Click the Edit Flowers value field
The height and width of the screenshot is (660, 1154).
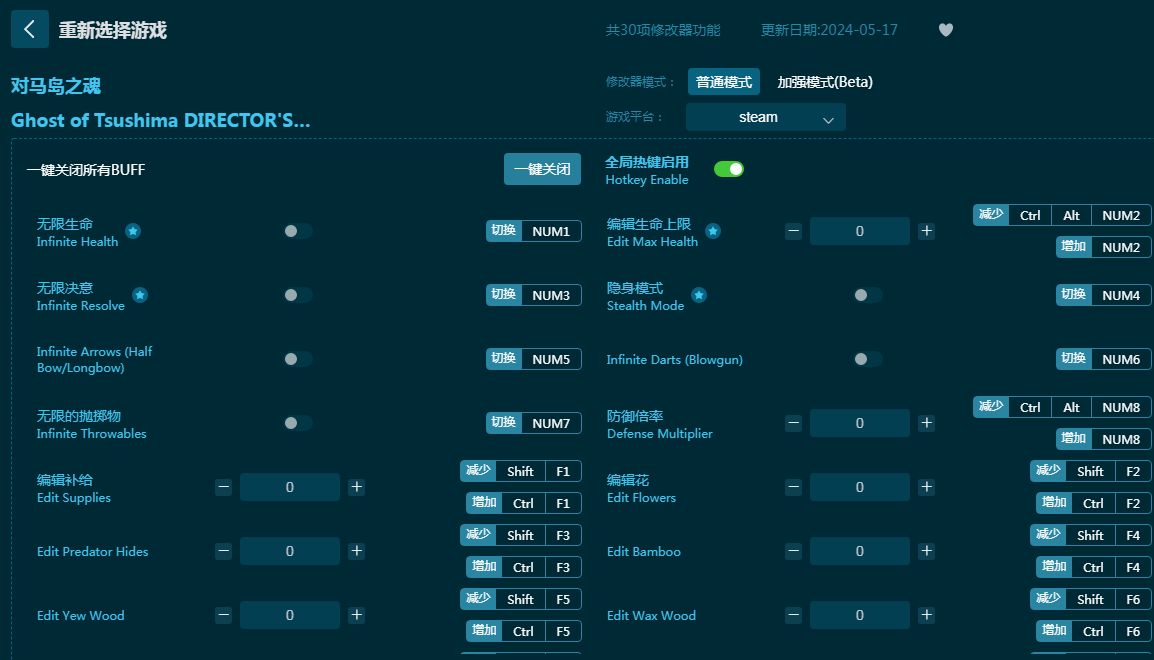tap(860, 487)
